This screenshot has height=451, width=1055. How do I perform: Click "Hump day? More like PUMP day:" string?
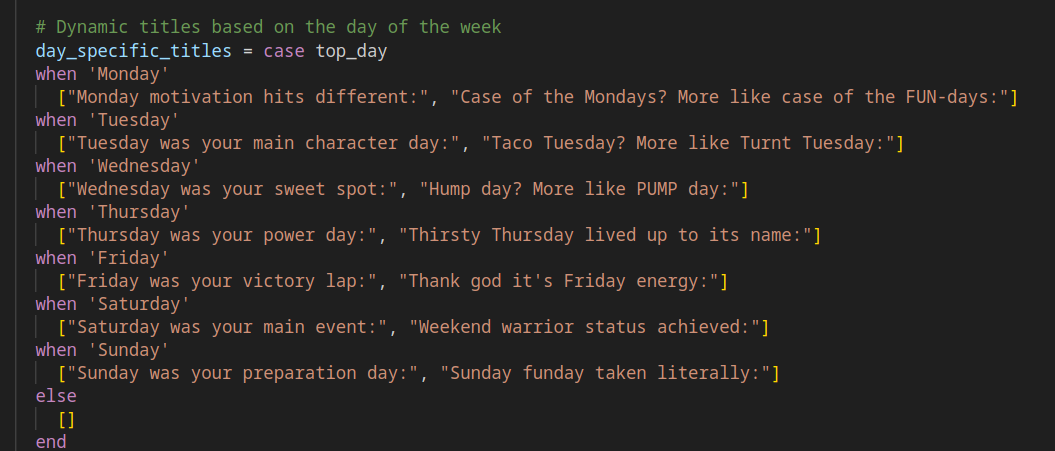[x=579, y=189]
